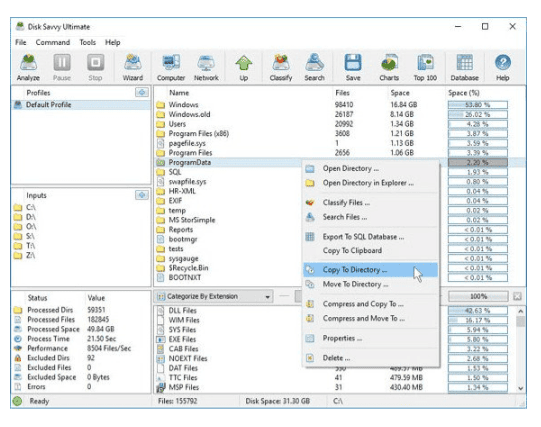Select the Program Files (x86) row
The height and width of the screenshot is (427, 541).
[x=340, y=133]
